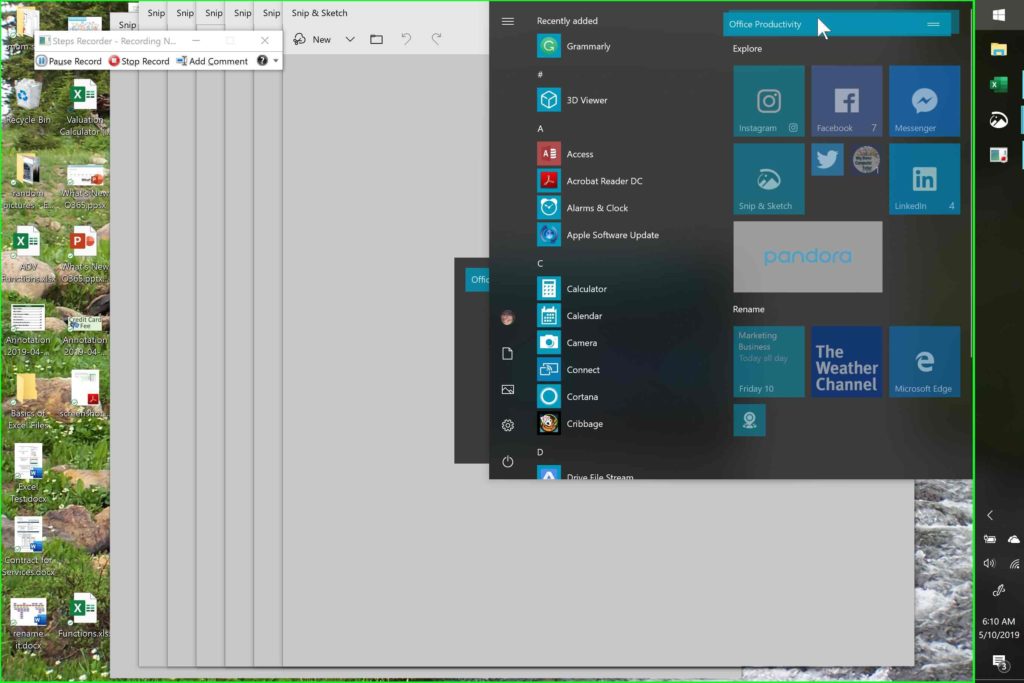Jump to letters via the 'A' header
Screen dimensions: 1024x683
(540, 129)
